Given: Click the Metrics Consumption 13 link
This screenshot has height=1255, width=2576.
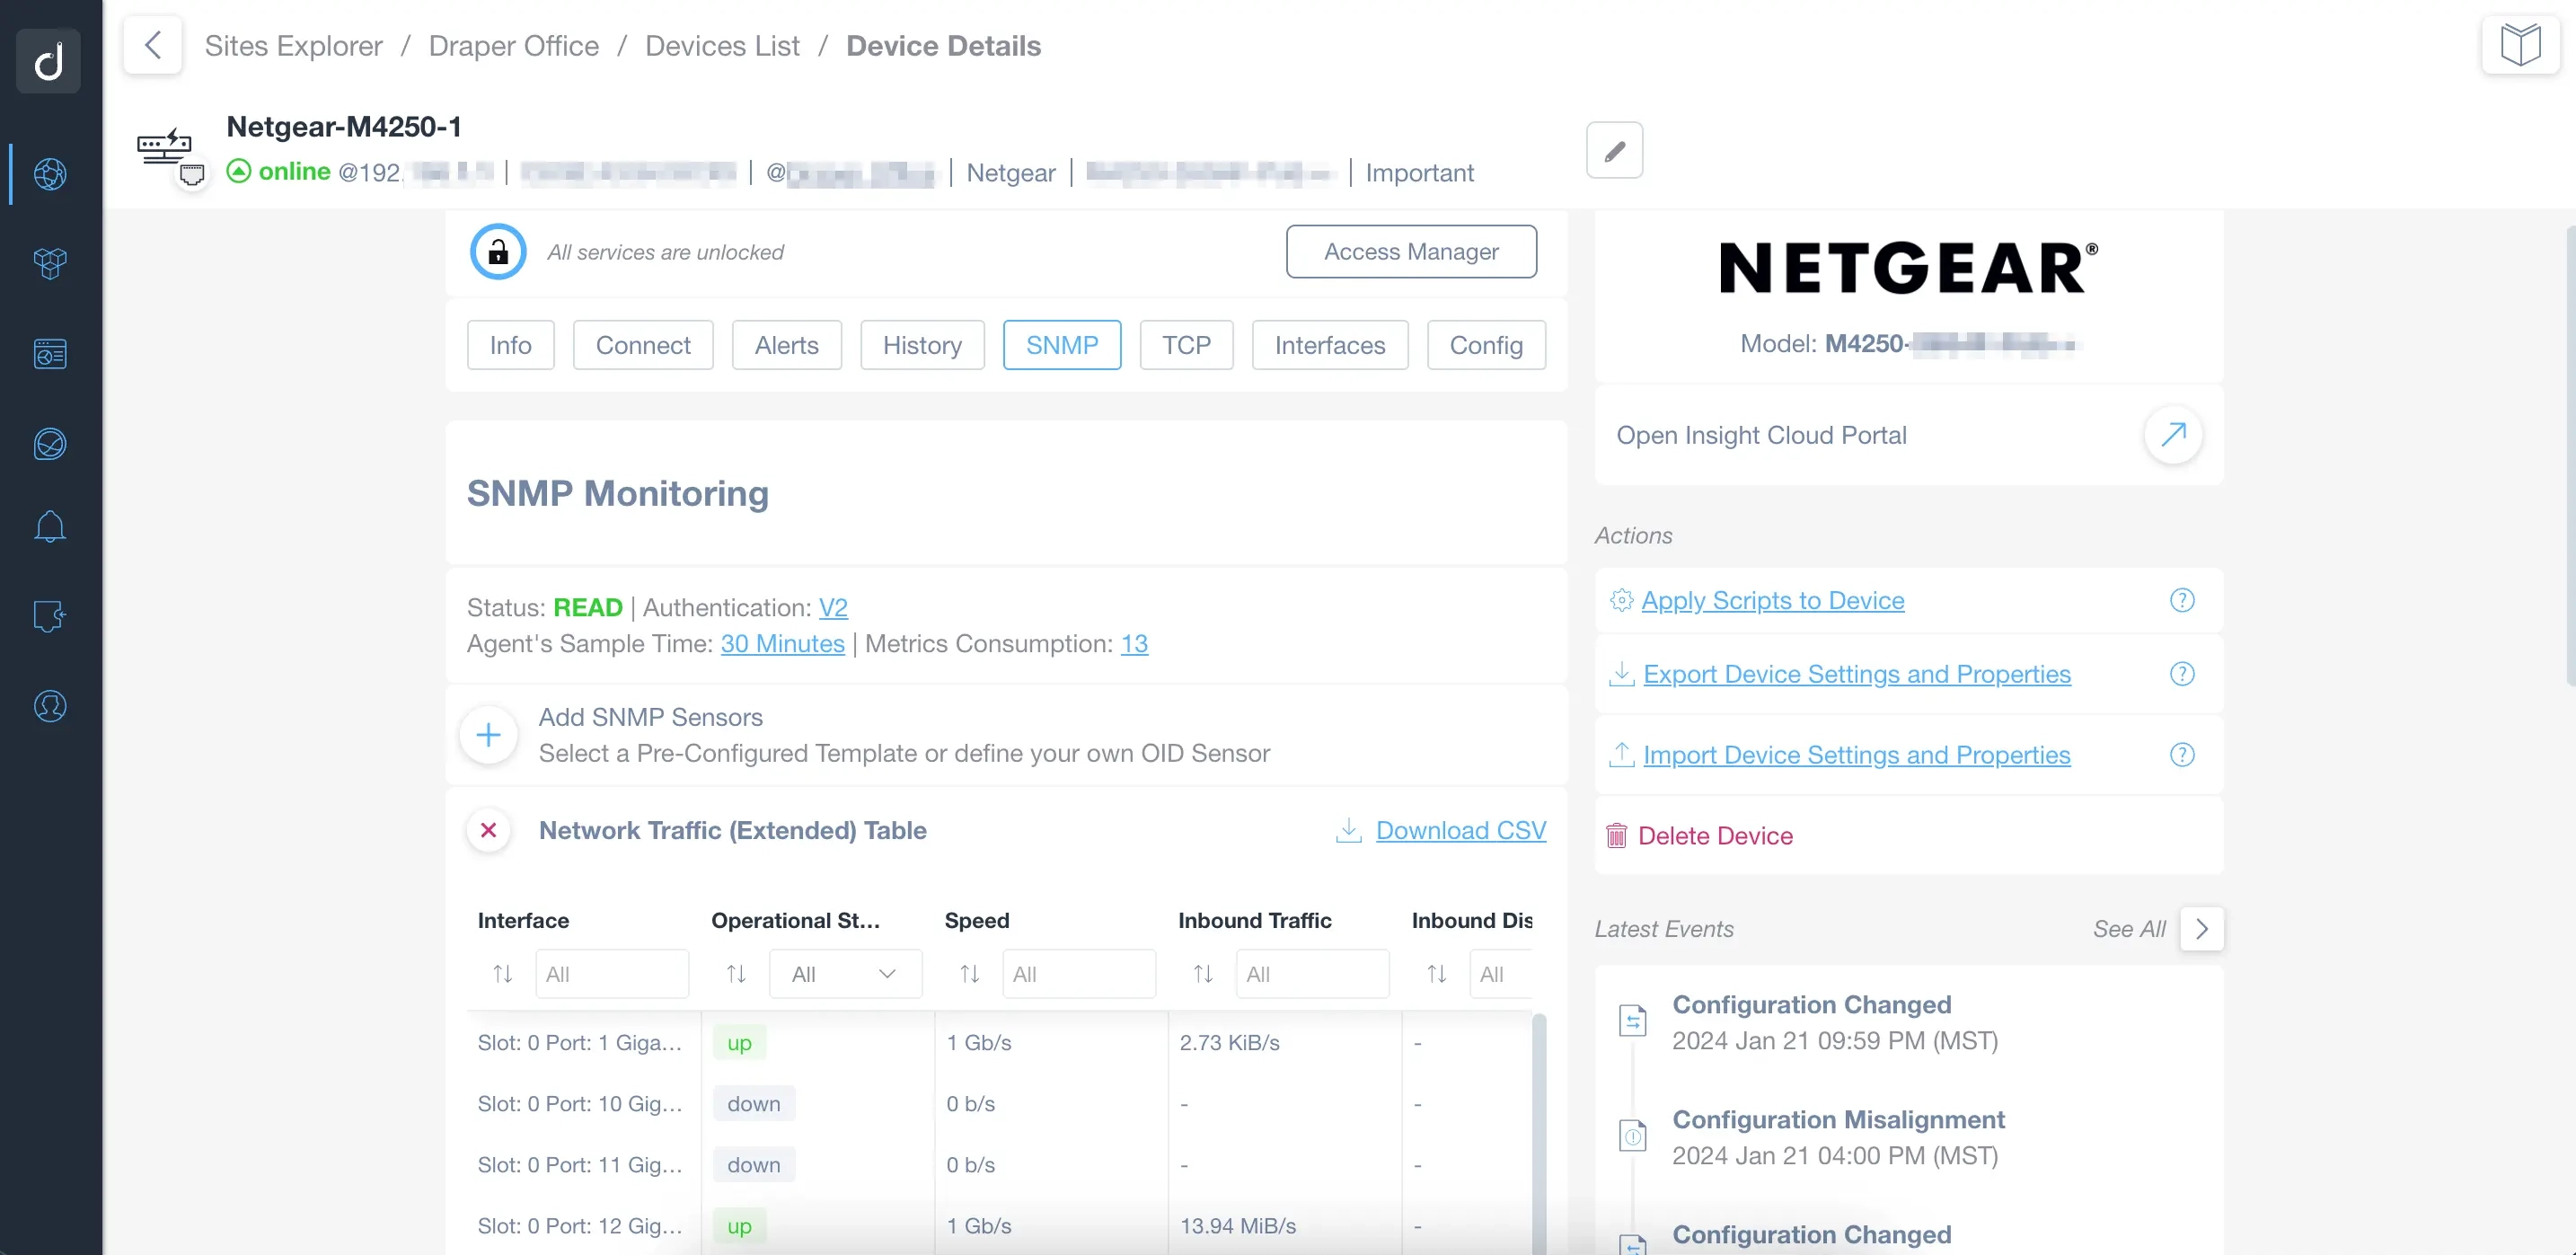Looking at the screenshot, I should [1134, 644].
